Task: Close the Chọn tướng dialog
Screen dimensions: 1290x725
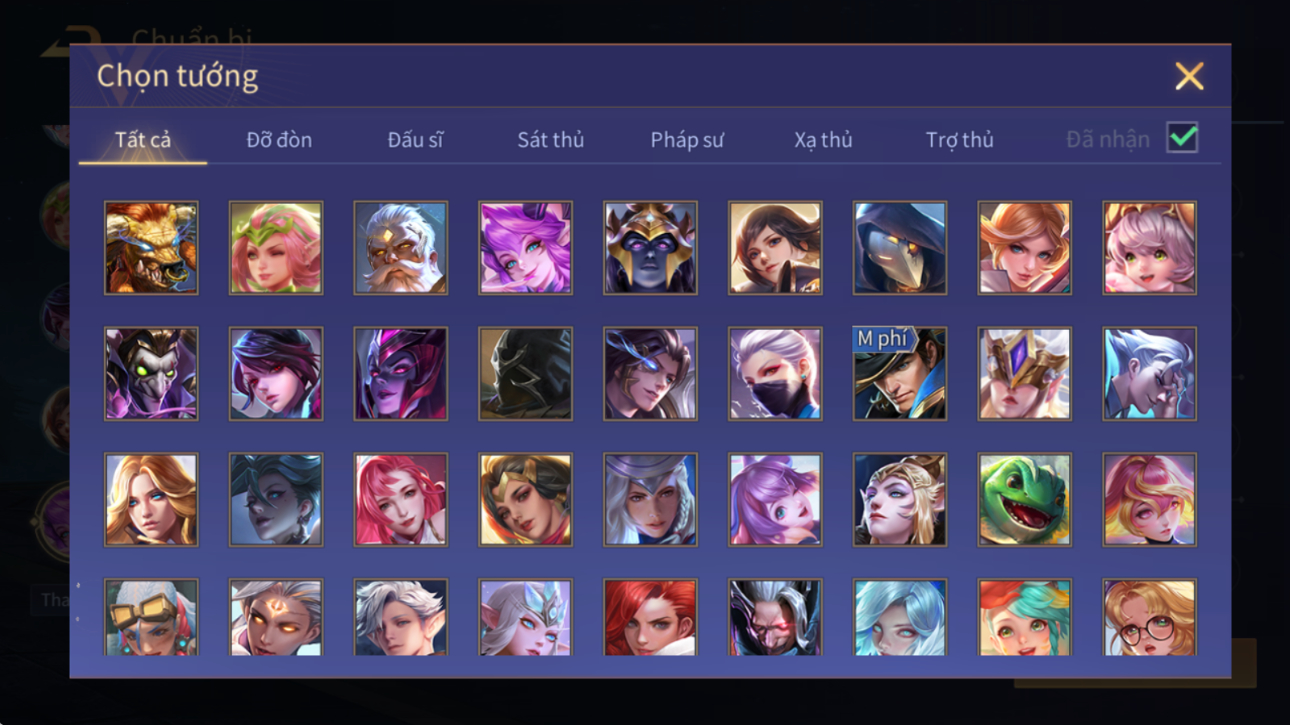Action: (x=1189, y=76)
